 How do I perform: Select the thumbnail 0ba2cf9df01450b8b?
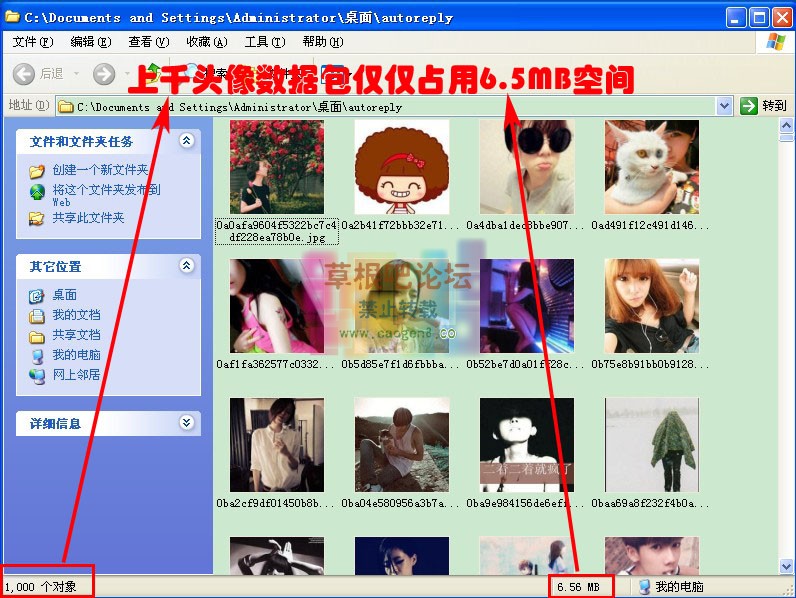(x=277, y=445)
